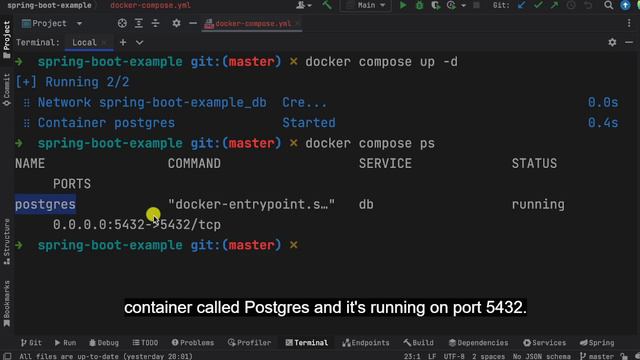Open terminal settings gear
The image size is (640, 360).
(612, 42)
